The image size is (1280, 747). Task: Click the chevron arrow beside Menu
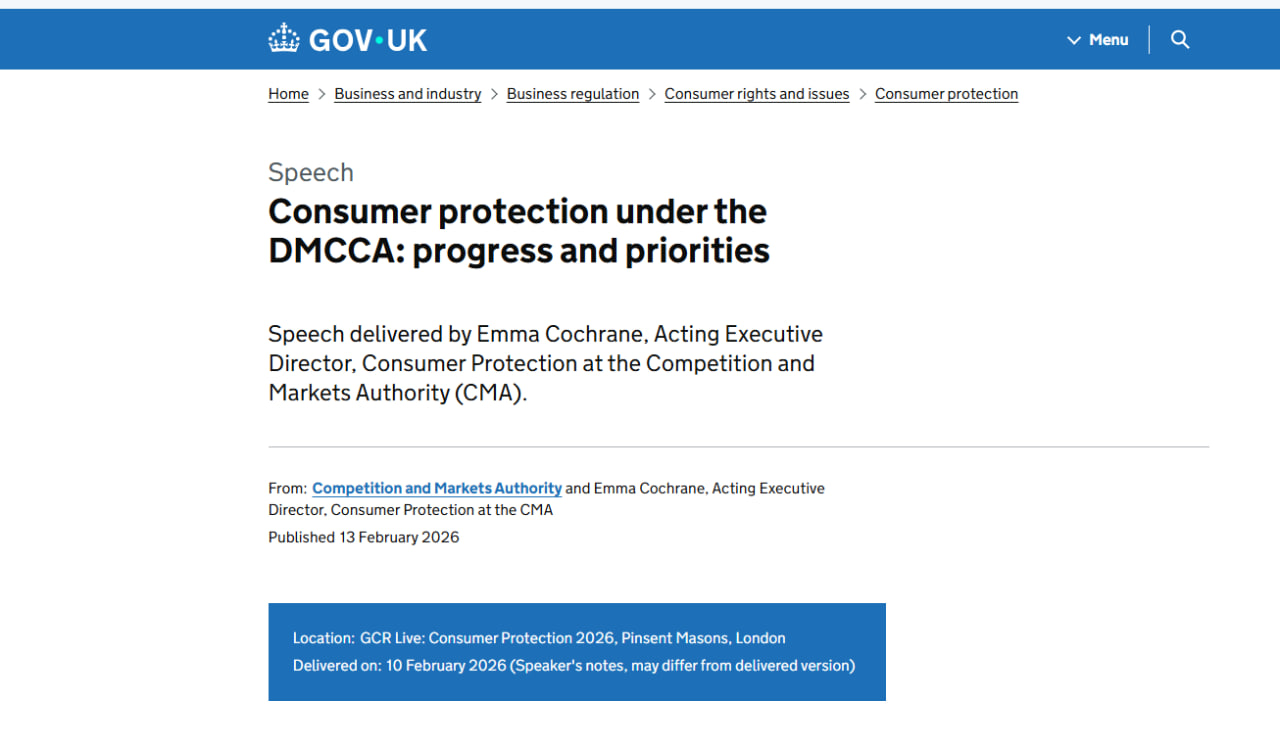[1074, 40]
